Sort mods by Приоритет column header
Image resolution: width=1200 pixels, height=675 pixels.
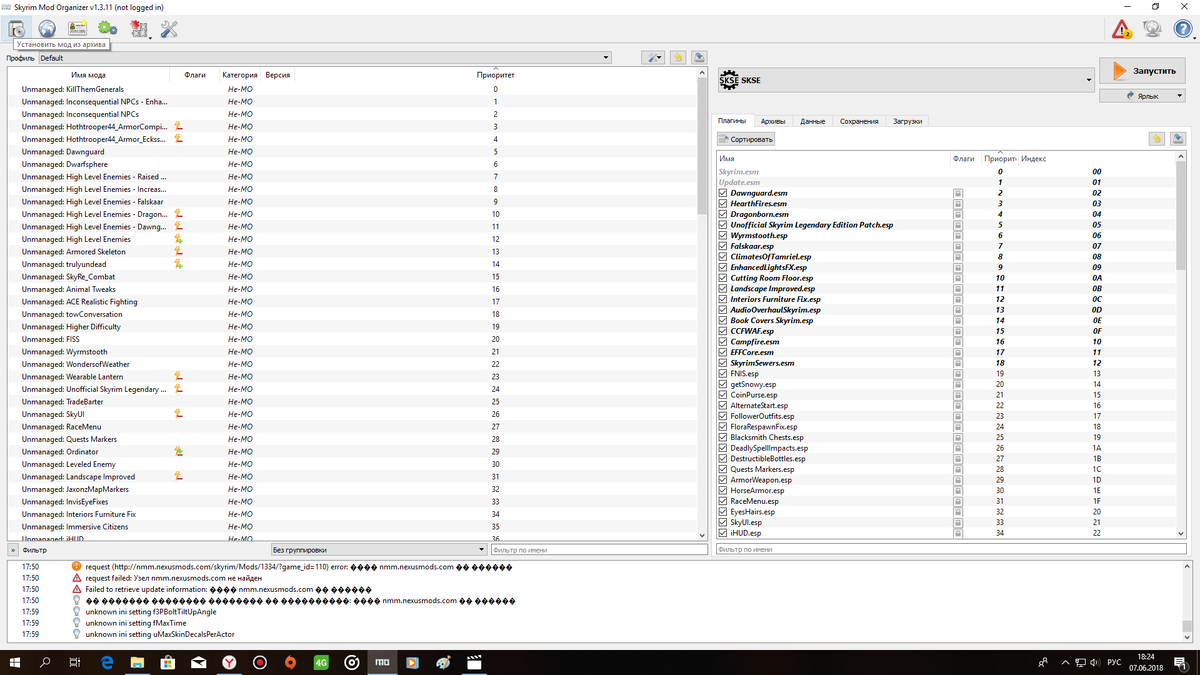tap(496, 75)
